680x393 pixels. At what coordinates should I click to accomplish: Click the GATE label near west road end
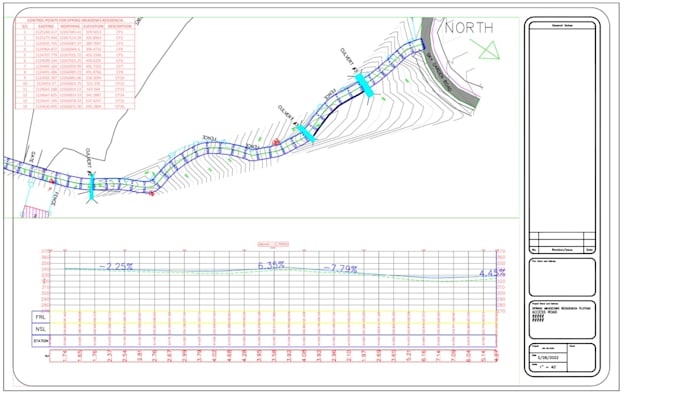point(33,157)
